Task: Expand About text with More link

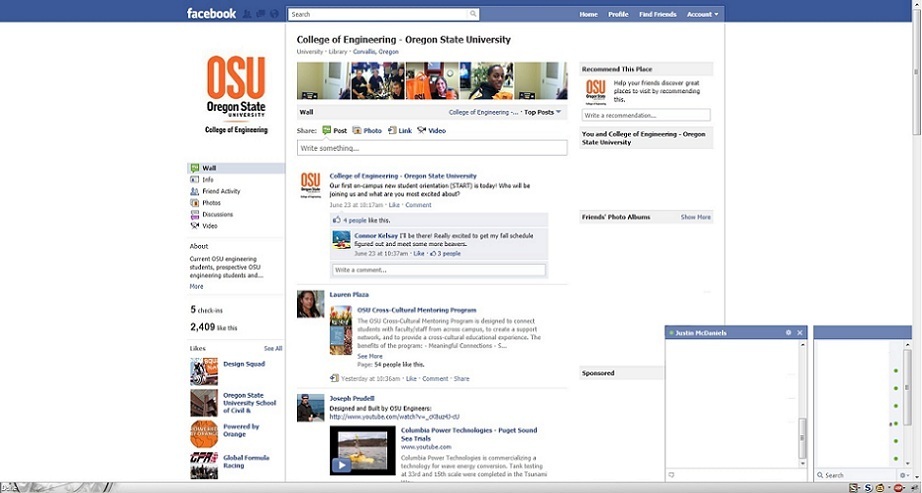Action: [x=196, y=287]
